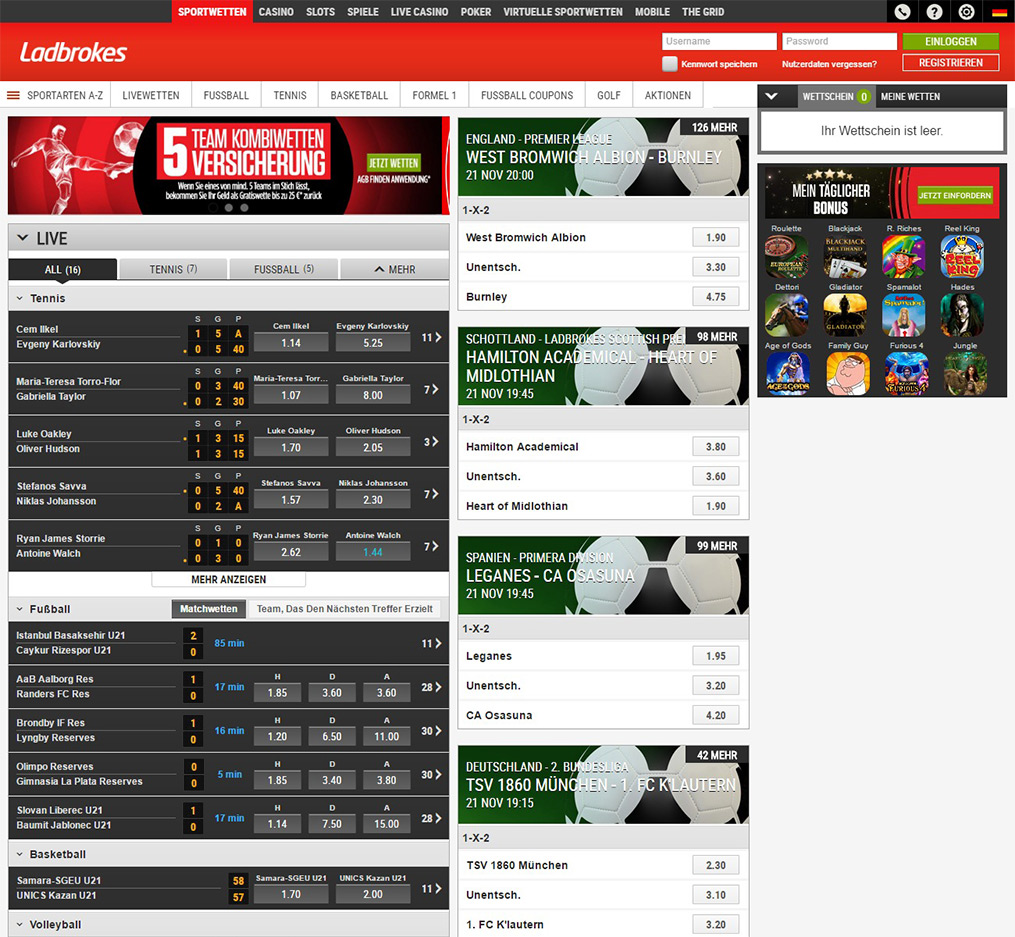Open more markets for Istanbul Basaksehir U21 match
The image size is (1015, 937).
(x=432, y=643)
